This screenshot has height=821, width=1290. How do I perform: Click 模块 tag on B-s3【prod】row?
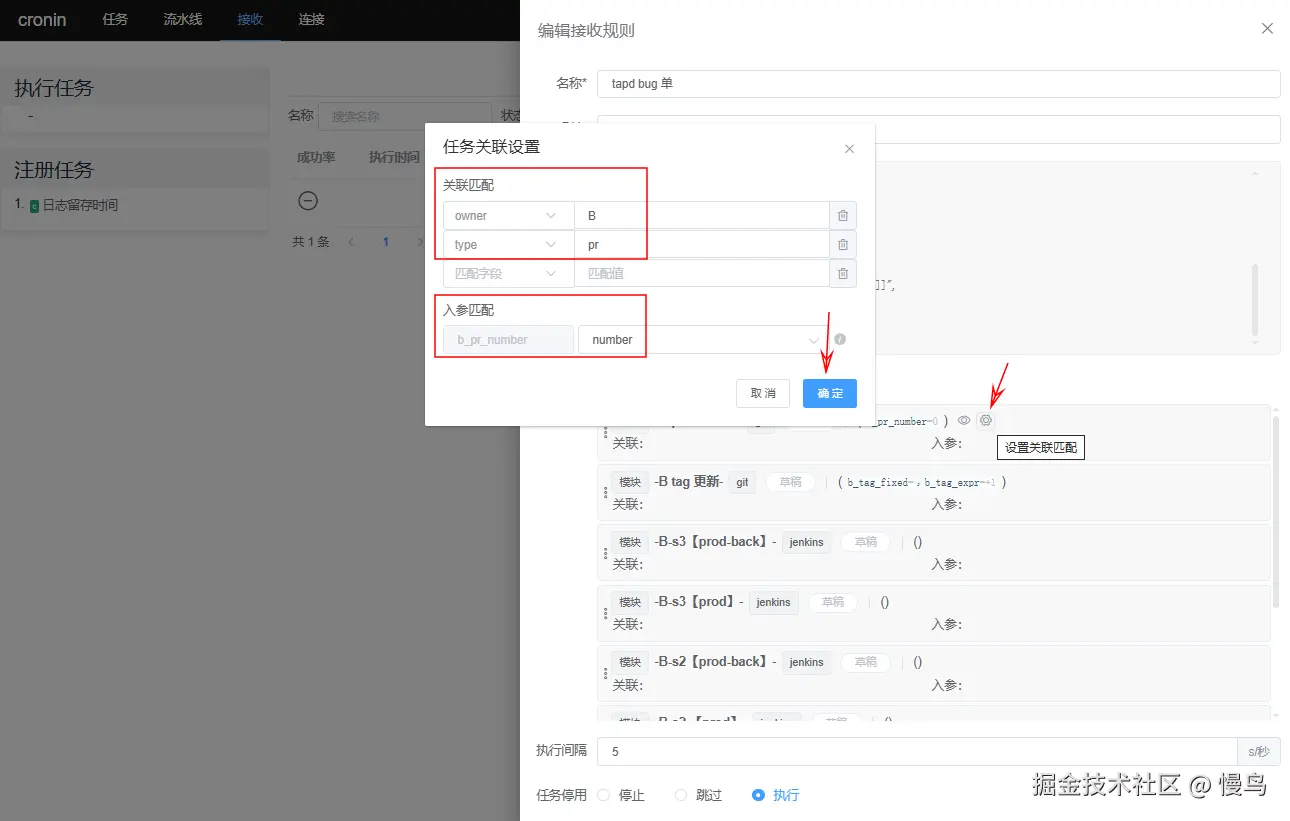(630, 602)
